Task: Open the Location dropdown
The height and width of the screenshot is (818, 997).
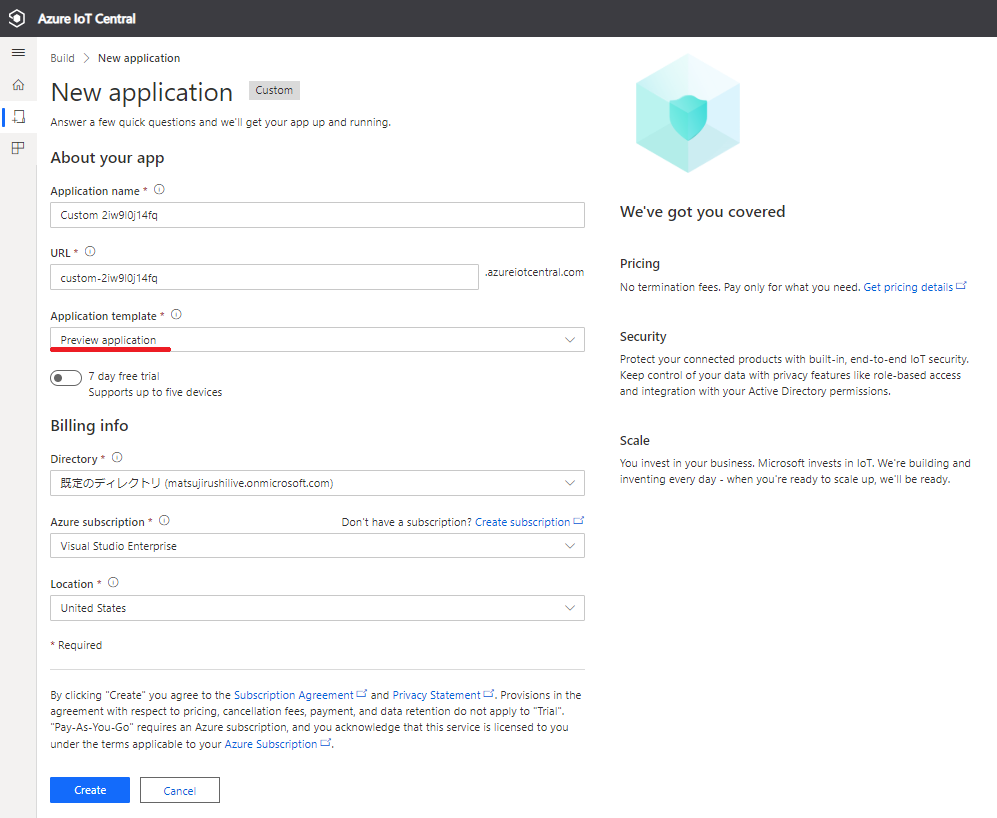Action: click(x=317, y=608)
